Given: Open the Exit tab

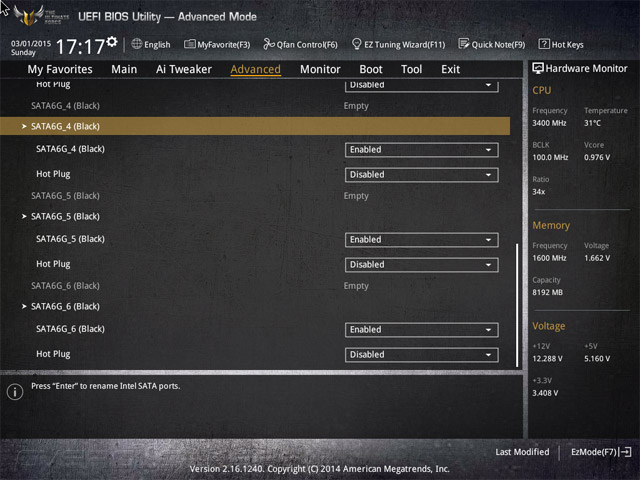Looking at the screenshot, I should [x=451, y=69].
